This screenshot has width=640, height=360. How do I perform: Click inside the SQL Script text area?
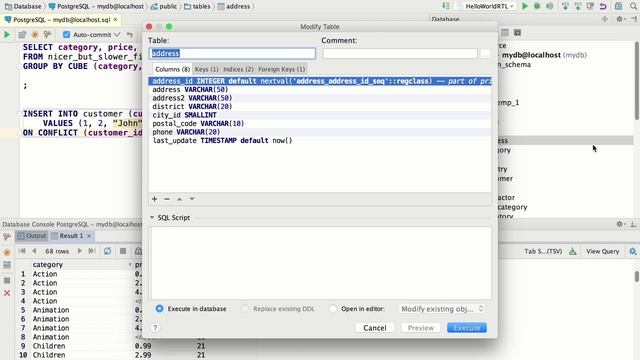321,263
